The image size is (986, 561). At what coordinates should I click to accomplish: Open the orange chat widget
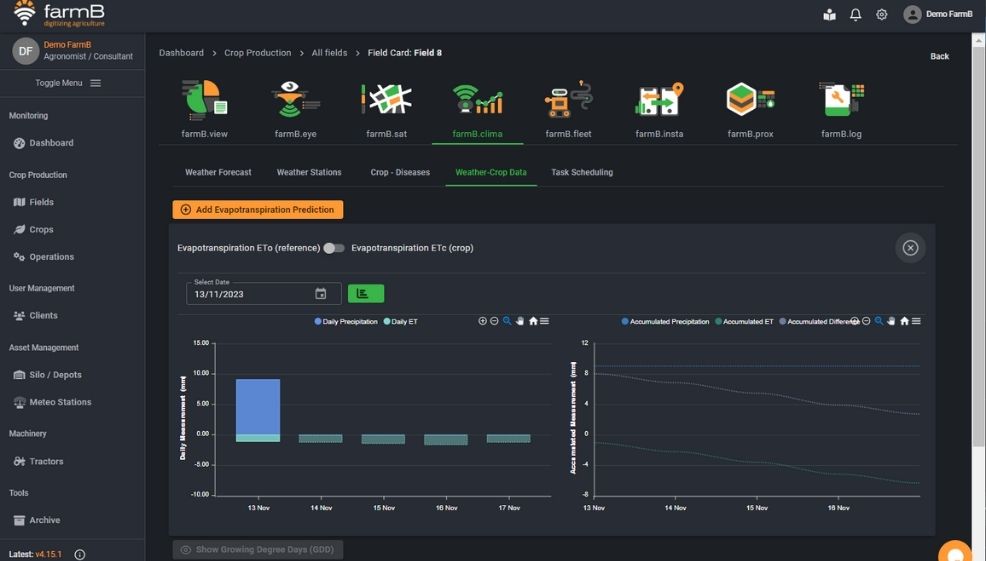(x=955, y=551)
